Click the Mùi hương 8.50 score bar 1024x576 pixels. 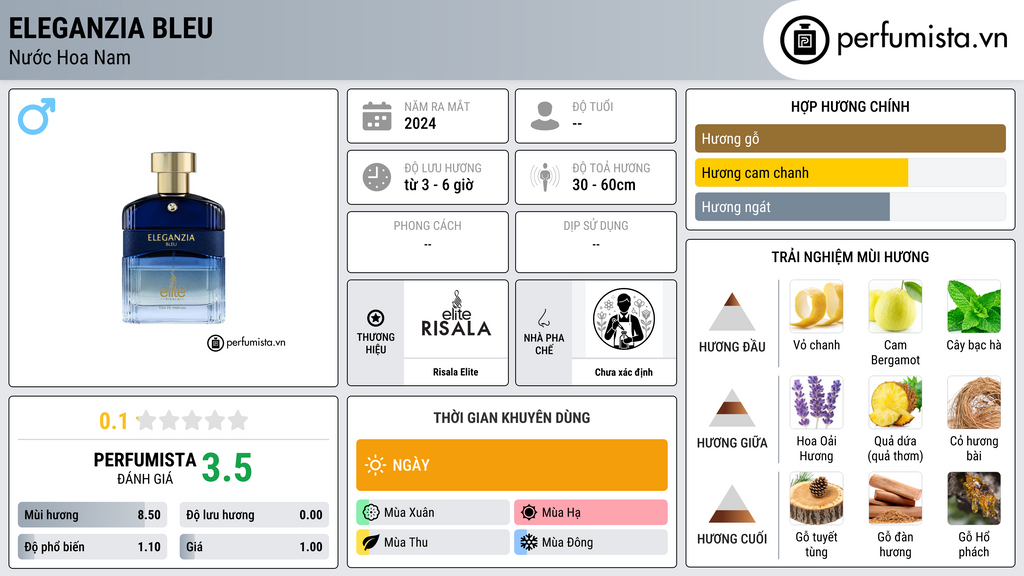(92, 515)
